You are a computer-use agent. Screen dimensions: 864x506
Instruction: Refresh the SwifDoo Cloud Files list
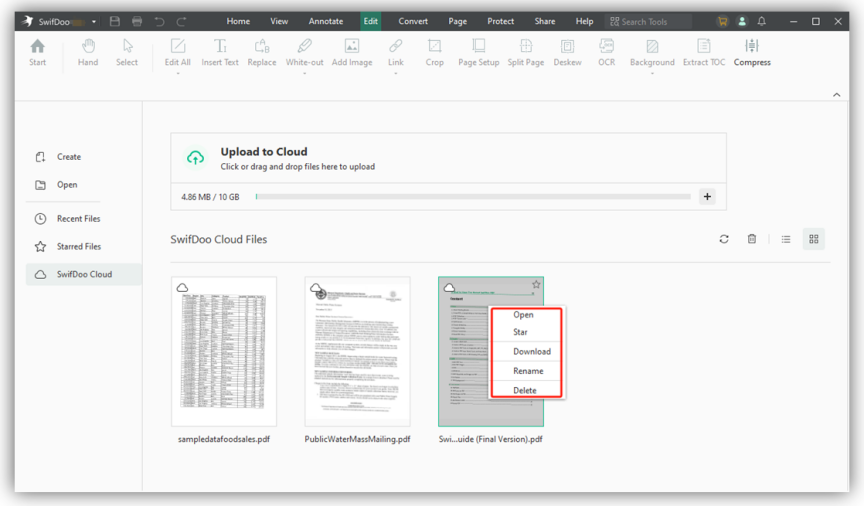click(724, 239)
